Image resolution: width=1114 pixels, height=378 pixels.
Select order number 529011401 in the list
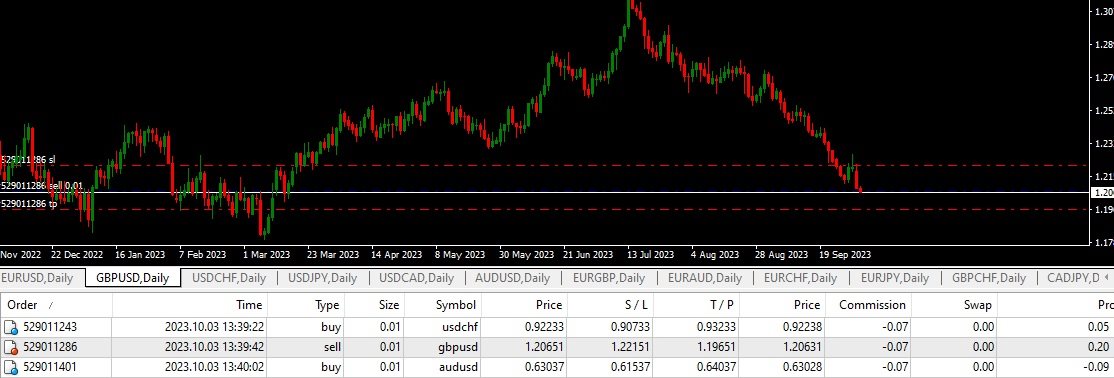pyautogui.click(x=51, y=368)
